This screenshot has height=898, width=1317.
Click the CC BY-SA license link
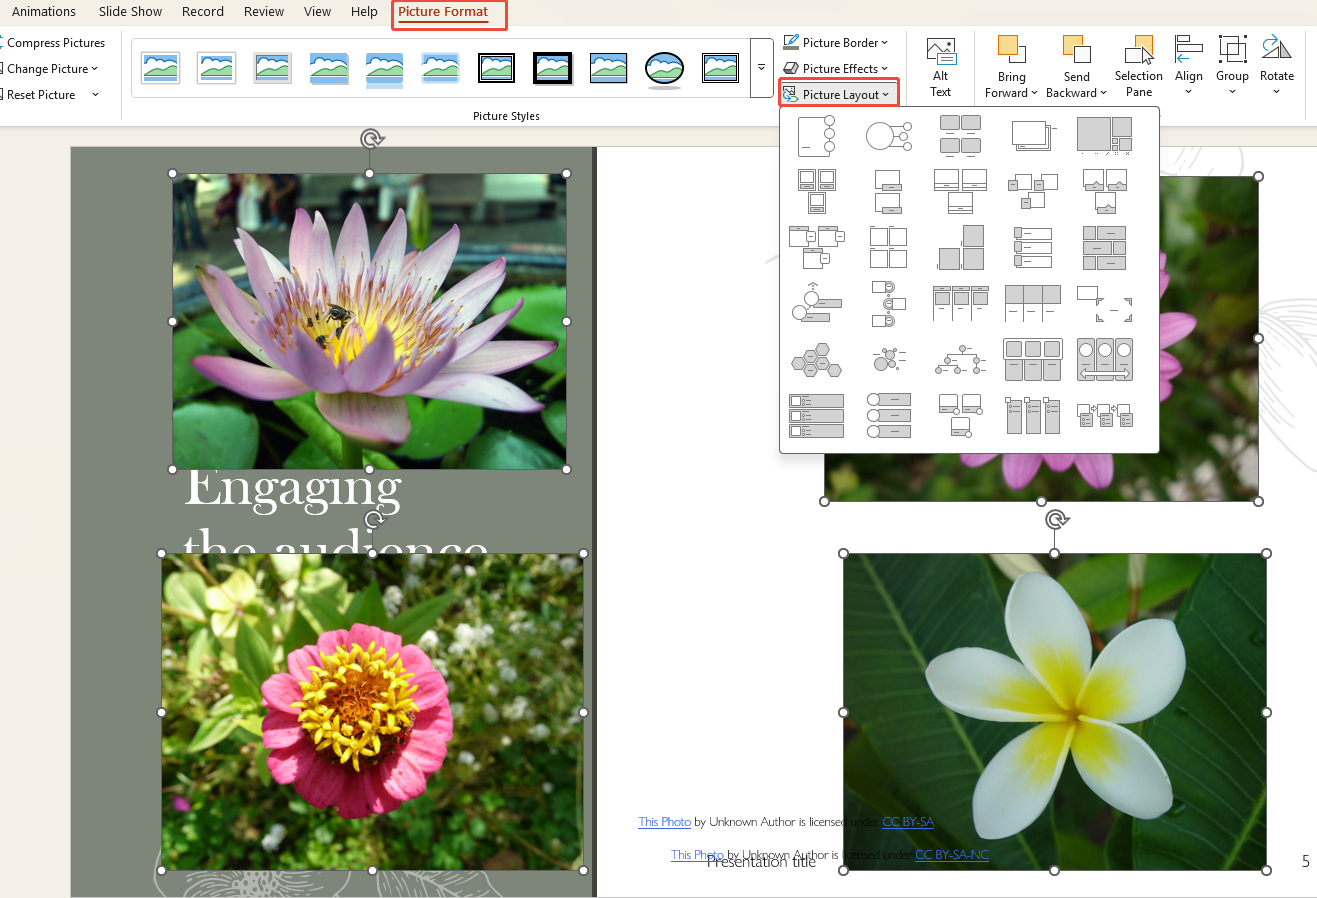(x=906, y=821)
